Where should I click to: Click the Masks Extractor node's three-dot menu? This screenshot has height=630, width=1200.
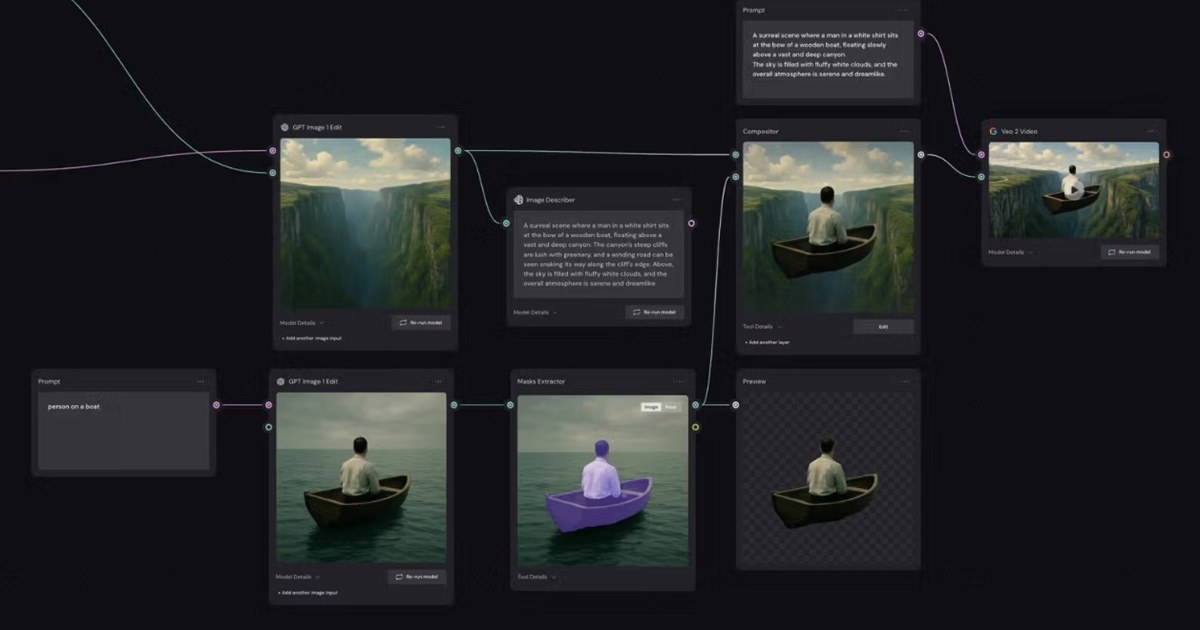678,381
